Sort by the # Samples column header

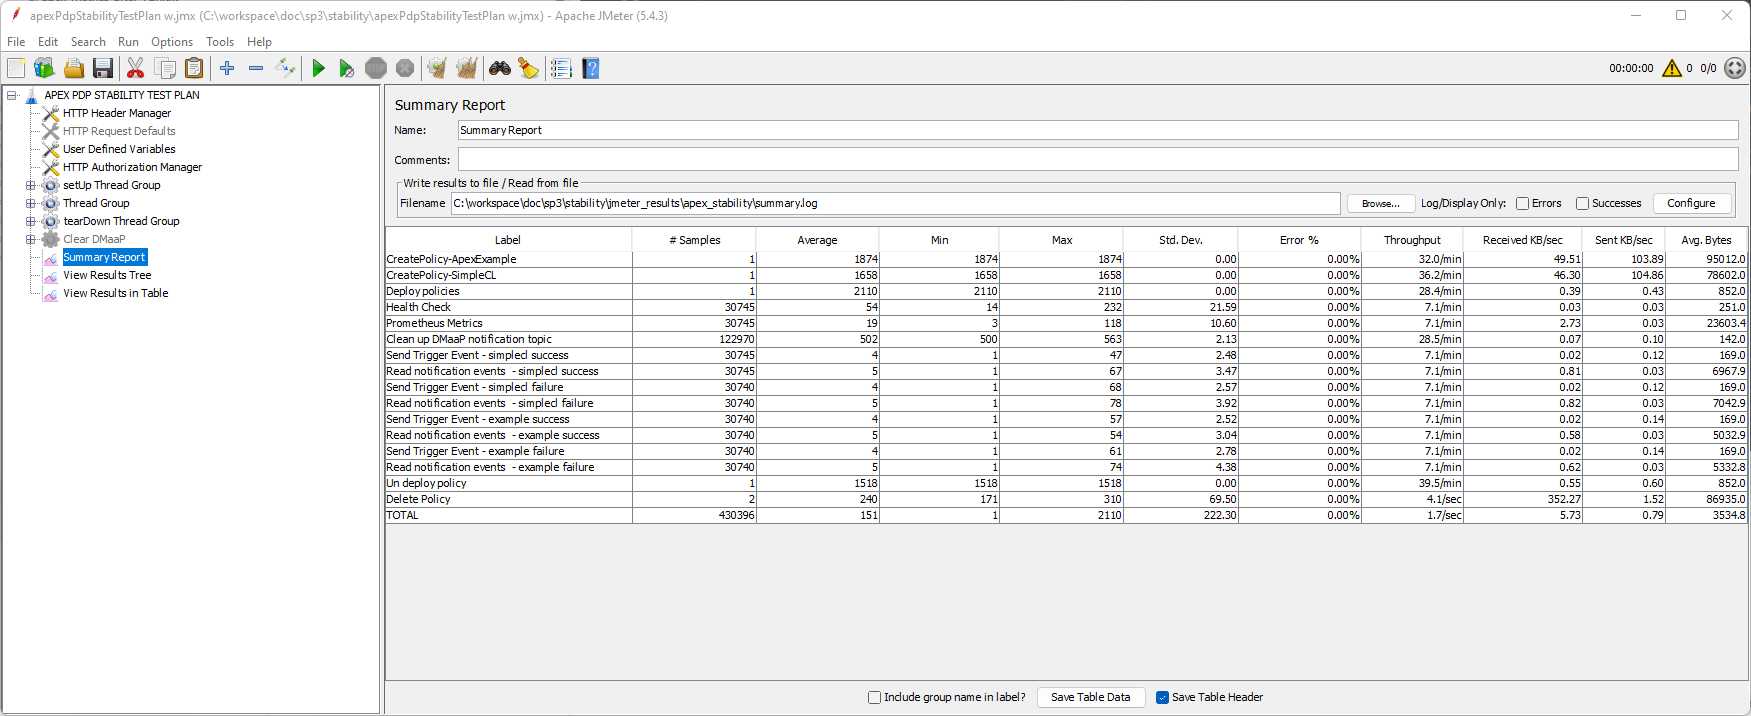point(694,240)
